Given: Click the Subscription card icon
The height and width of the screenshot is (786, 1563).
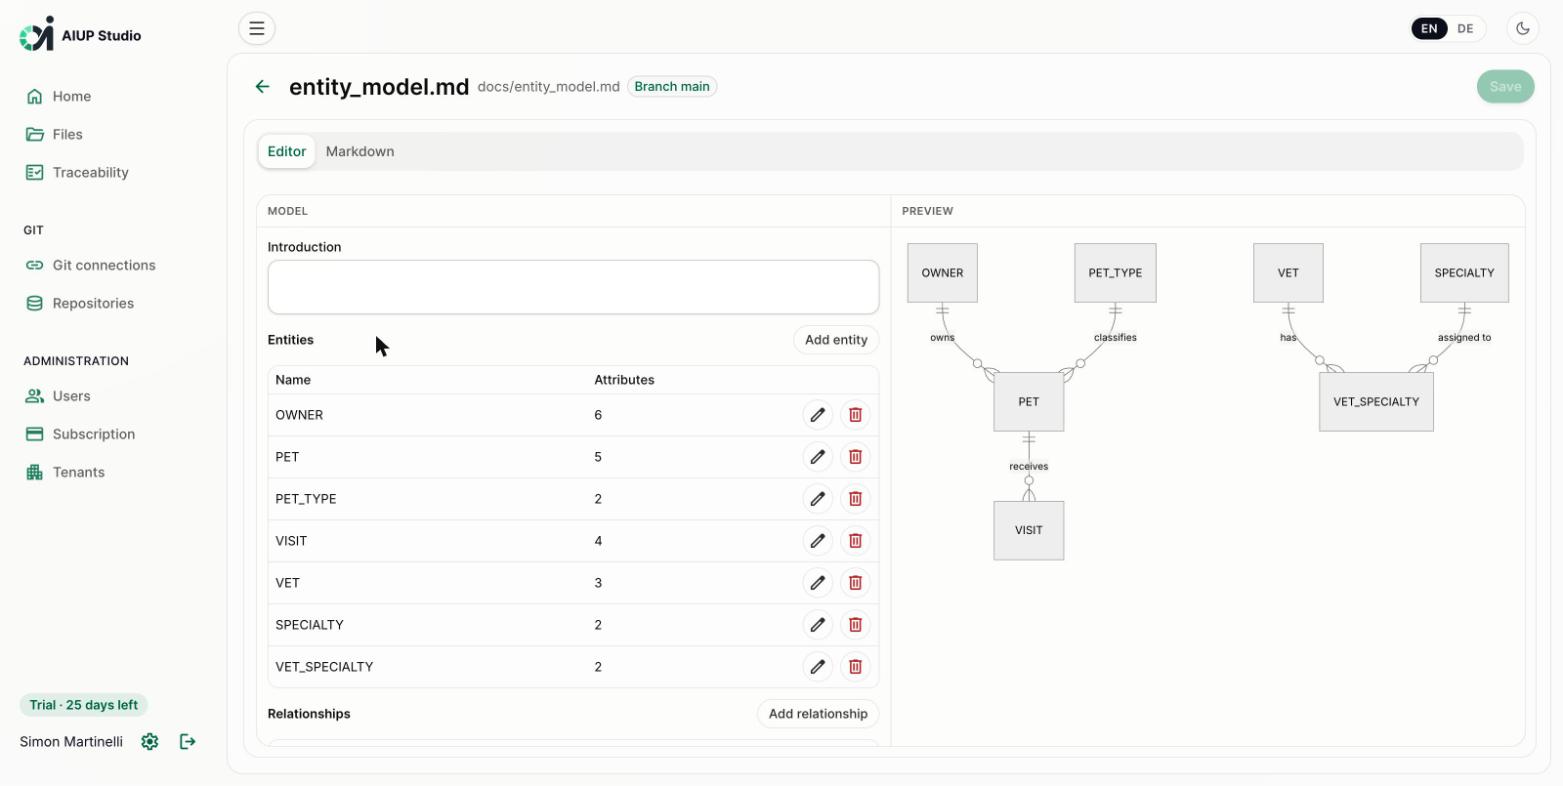Looking at the screenshot, I should 35,434.
